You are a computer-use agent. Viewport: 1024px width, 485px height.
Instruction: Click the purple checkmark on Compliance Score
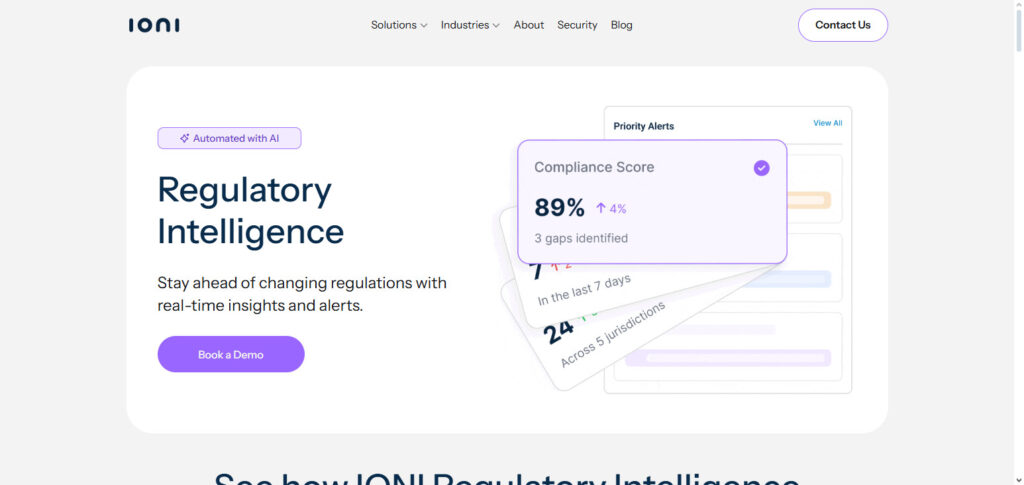point(761,168)
